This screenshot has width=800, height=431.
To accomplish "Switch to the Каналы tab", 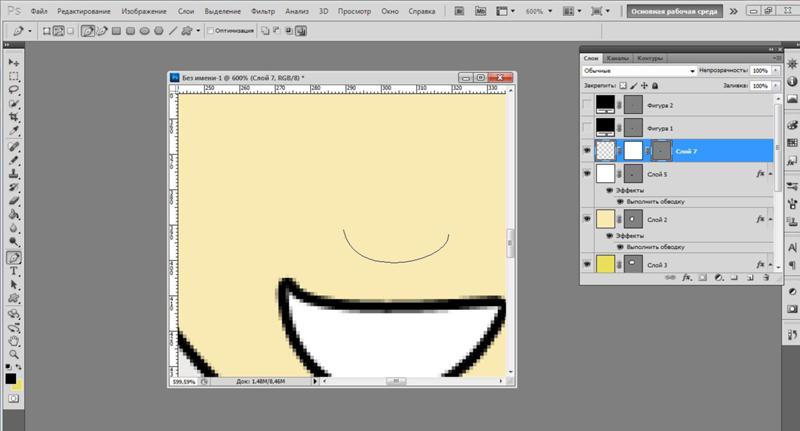I will coord(620,57).
